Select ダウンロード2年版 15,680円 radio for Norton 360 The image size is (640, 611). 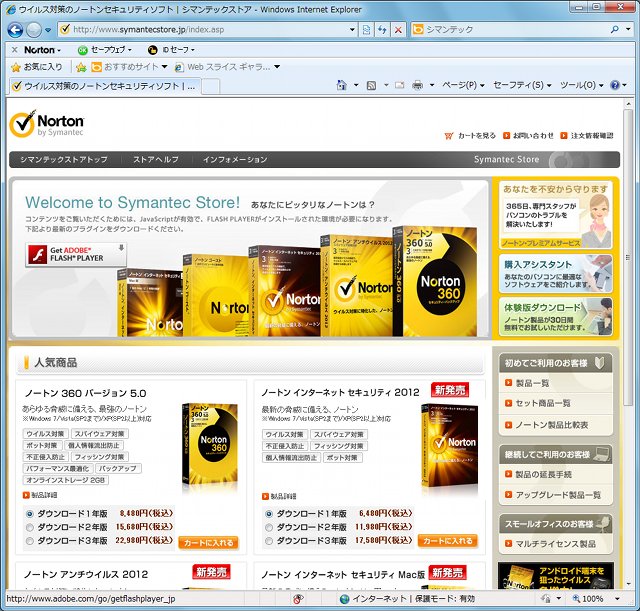pos(29,527)
